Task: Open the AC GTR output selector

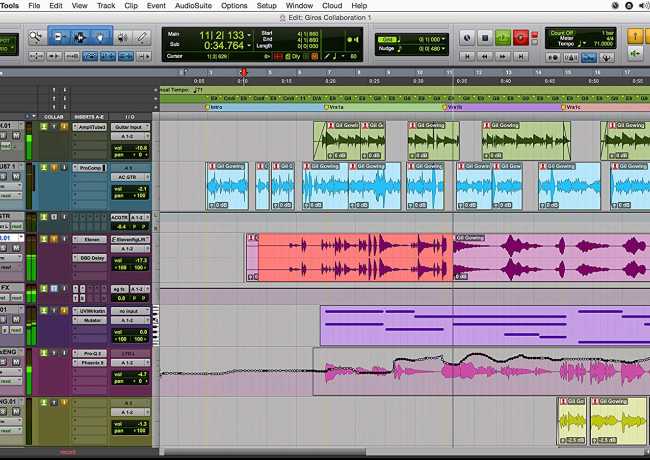Action: (130, 177)
